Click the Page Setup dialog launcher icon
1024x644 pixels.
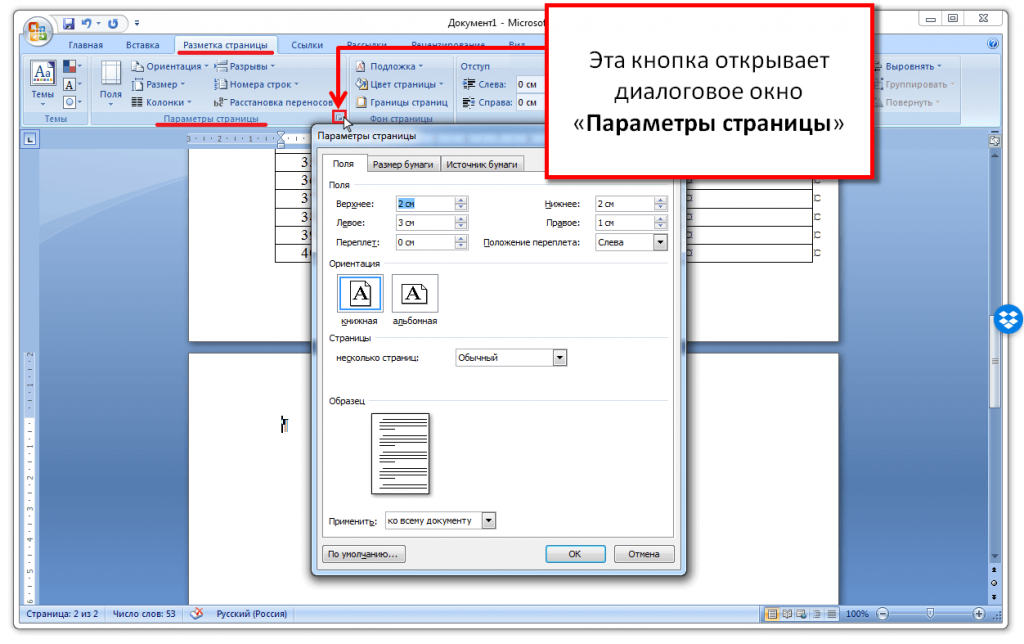(340, 118)
